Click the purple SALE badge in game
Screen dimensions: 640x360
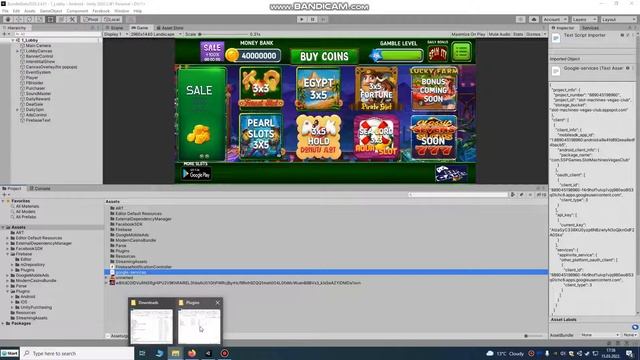(x=212, y=52)
